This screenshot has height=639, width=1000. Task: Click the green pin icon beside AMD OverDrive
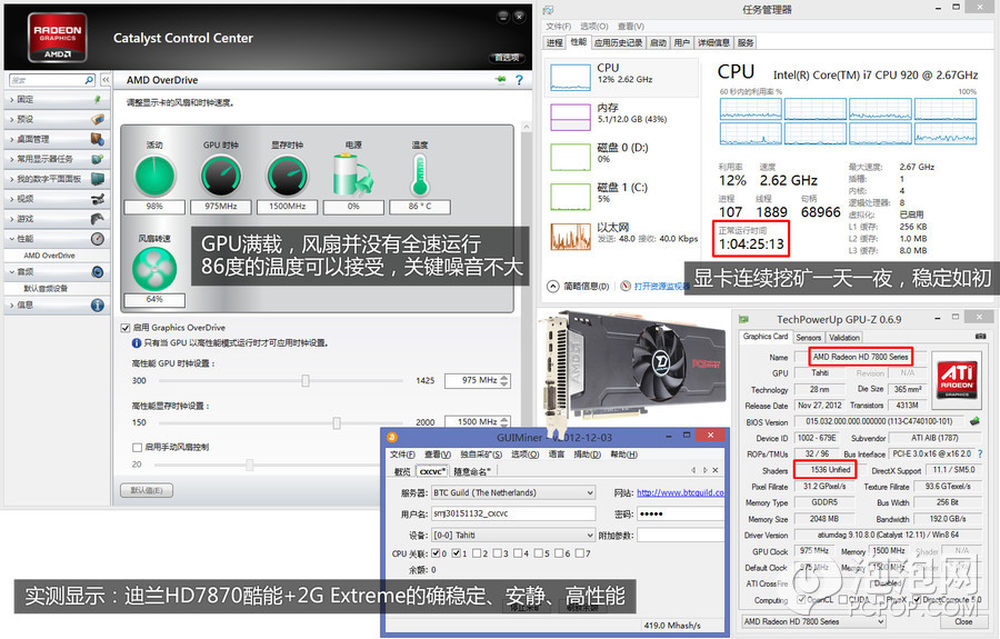point(501,80)
